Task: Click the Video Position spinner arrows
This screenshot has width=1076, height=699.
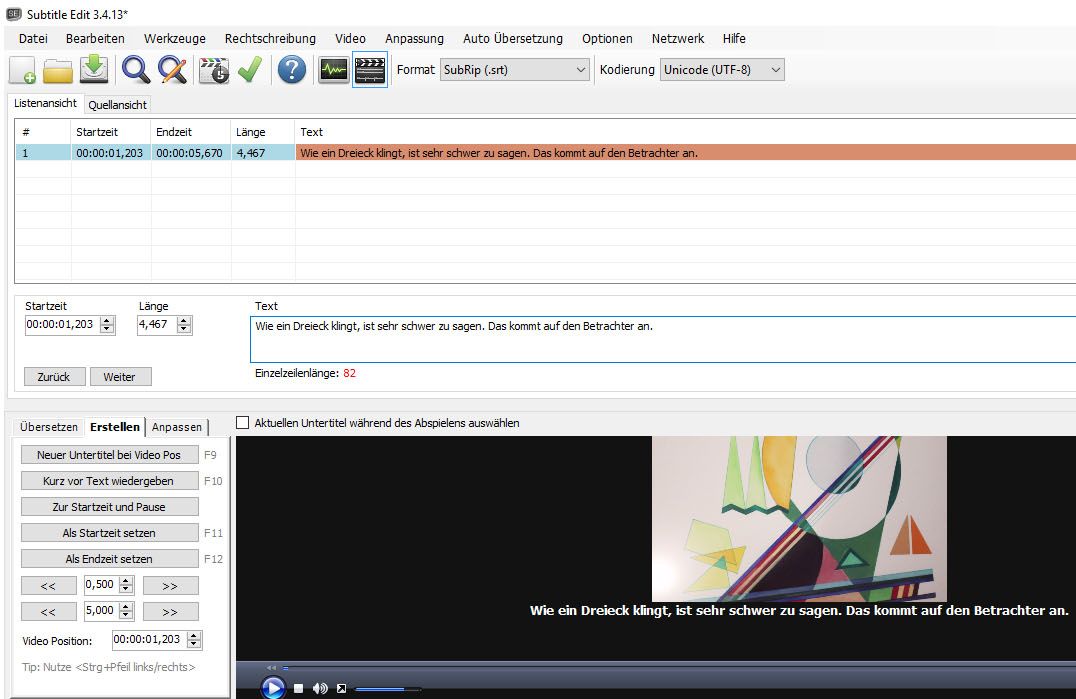Action: [194, 640]
